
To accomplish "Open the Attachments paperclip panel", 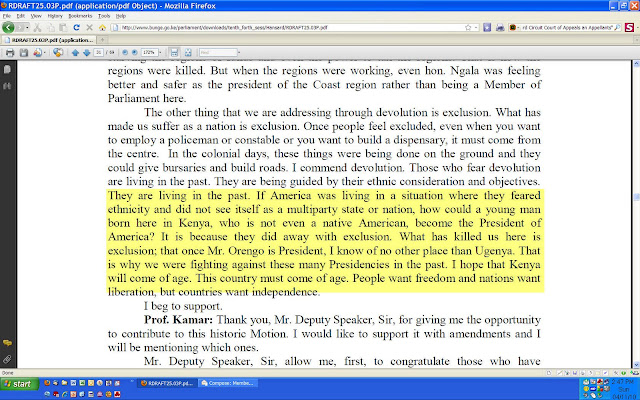I will pos(7,360).
